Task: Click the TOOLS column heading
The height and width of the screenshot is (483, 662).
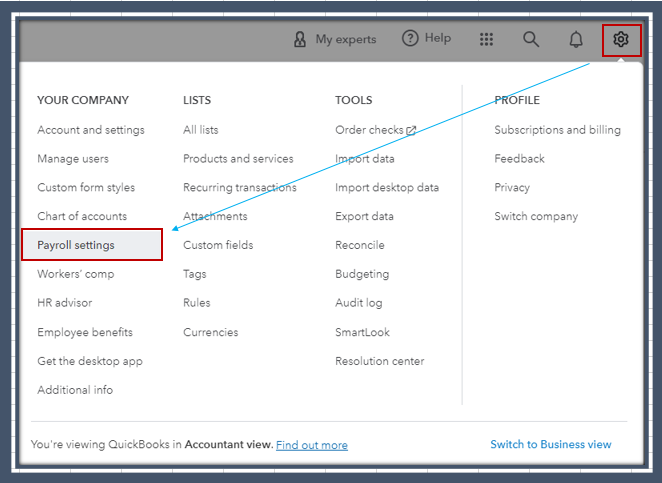Action: pyautogui.click(x=354, y=100)
